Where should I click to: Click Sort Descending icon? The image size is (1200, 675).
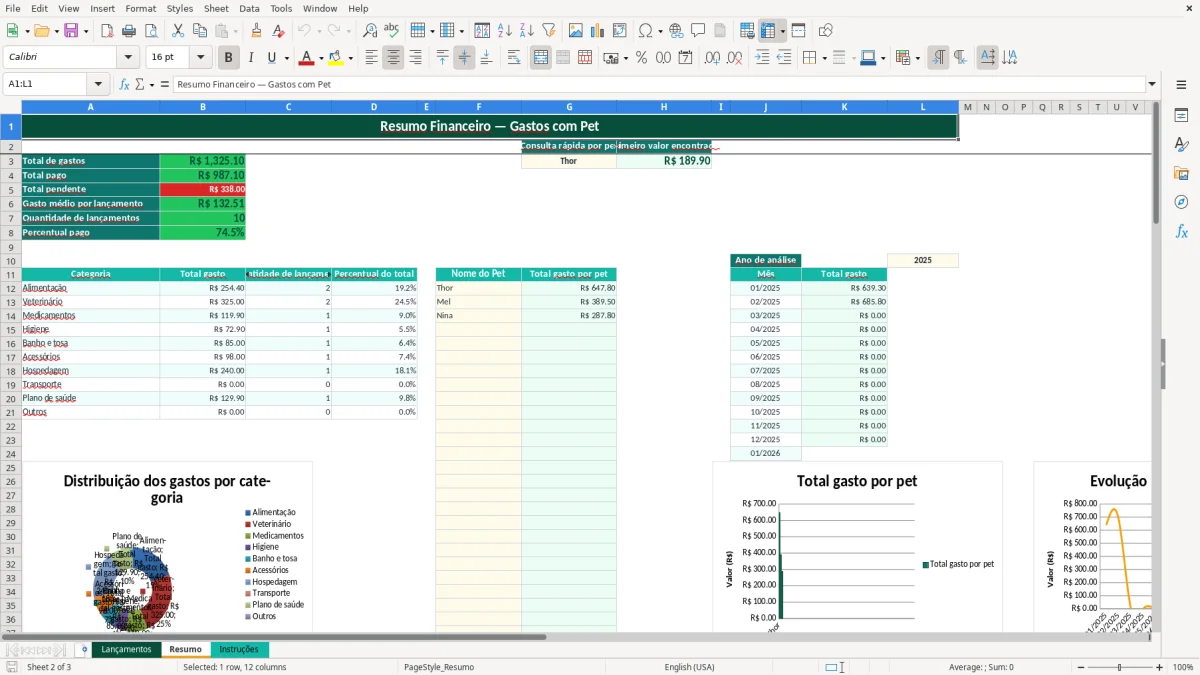(526, 31)
